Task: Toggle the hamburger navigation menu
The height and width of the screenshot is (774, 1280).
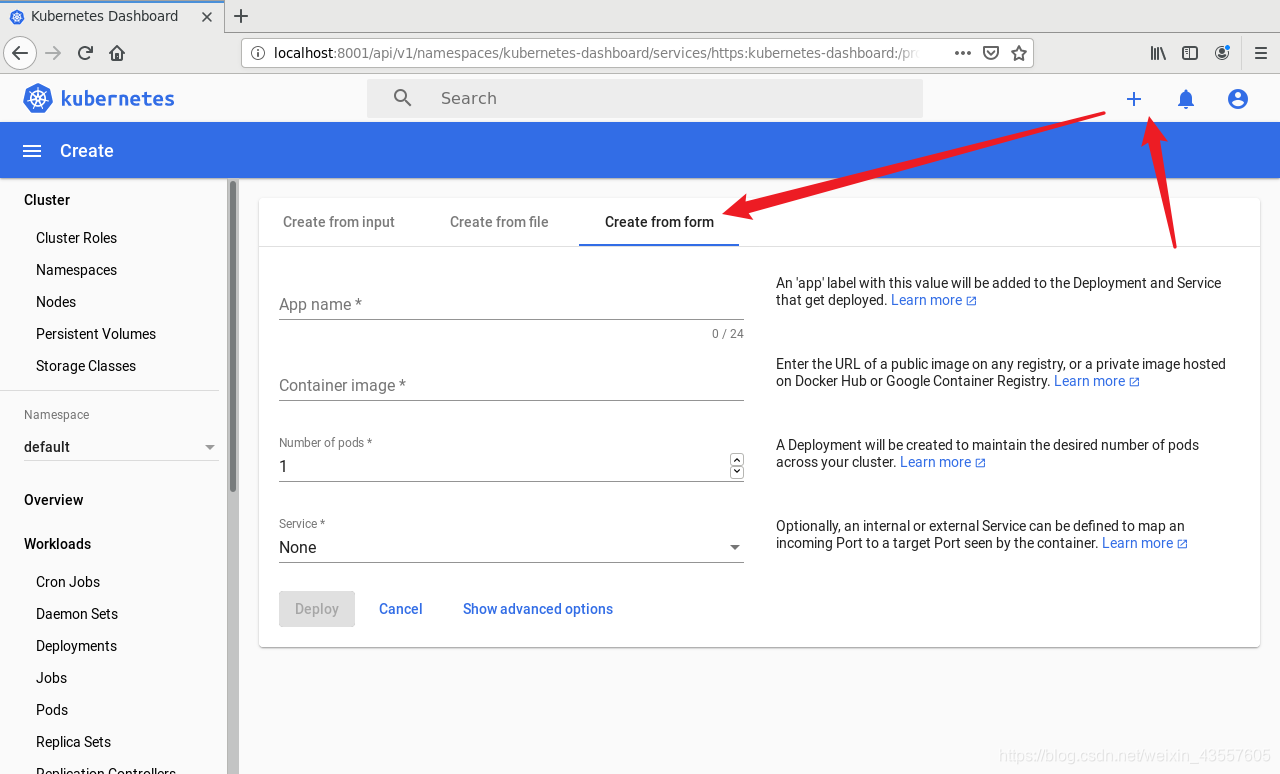Action: (x=32, y=151)
